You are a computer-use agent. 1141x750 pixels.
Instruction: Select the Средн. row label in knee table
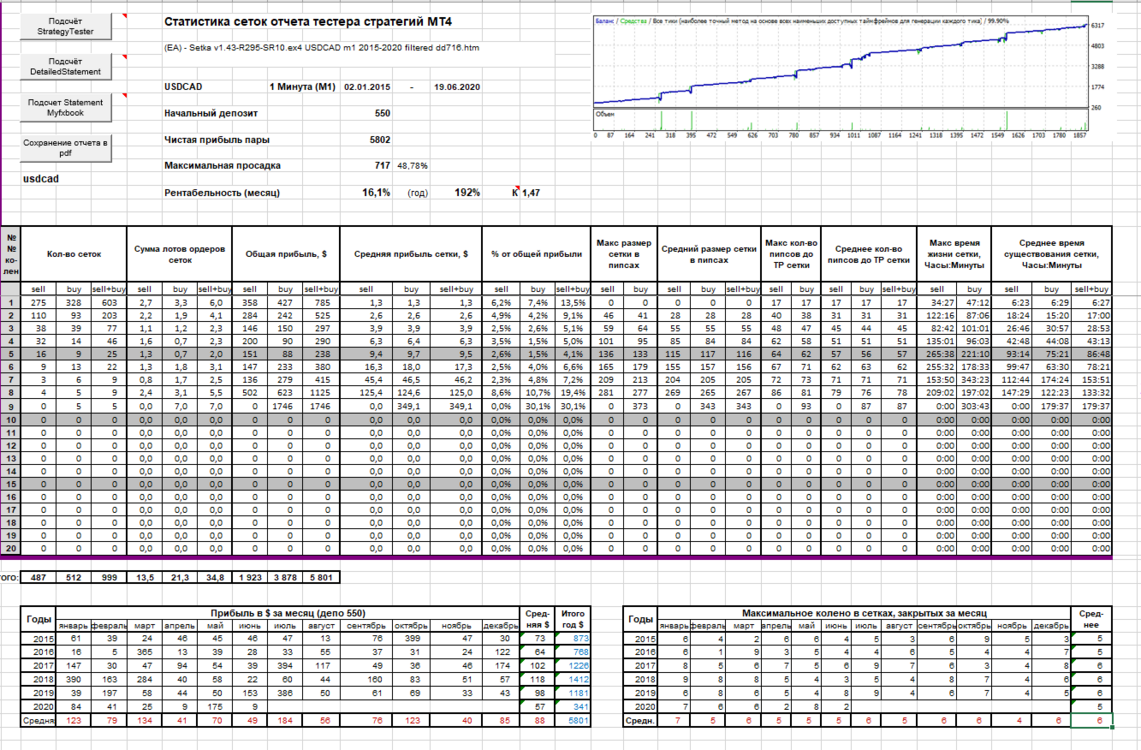[640, 721]
